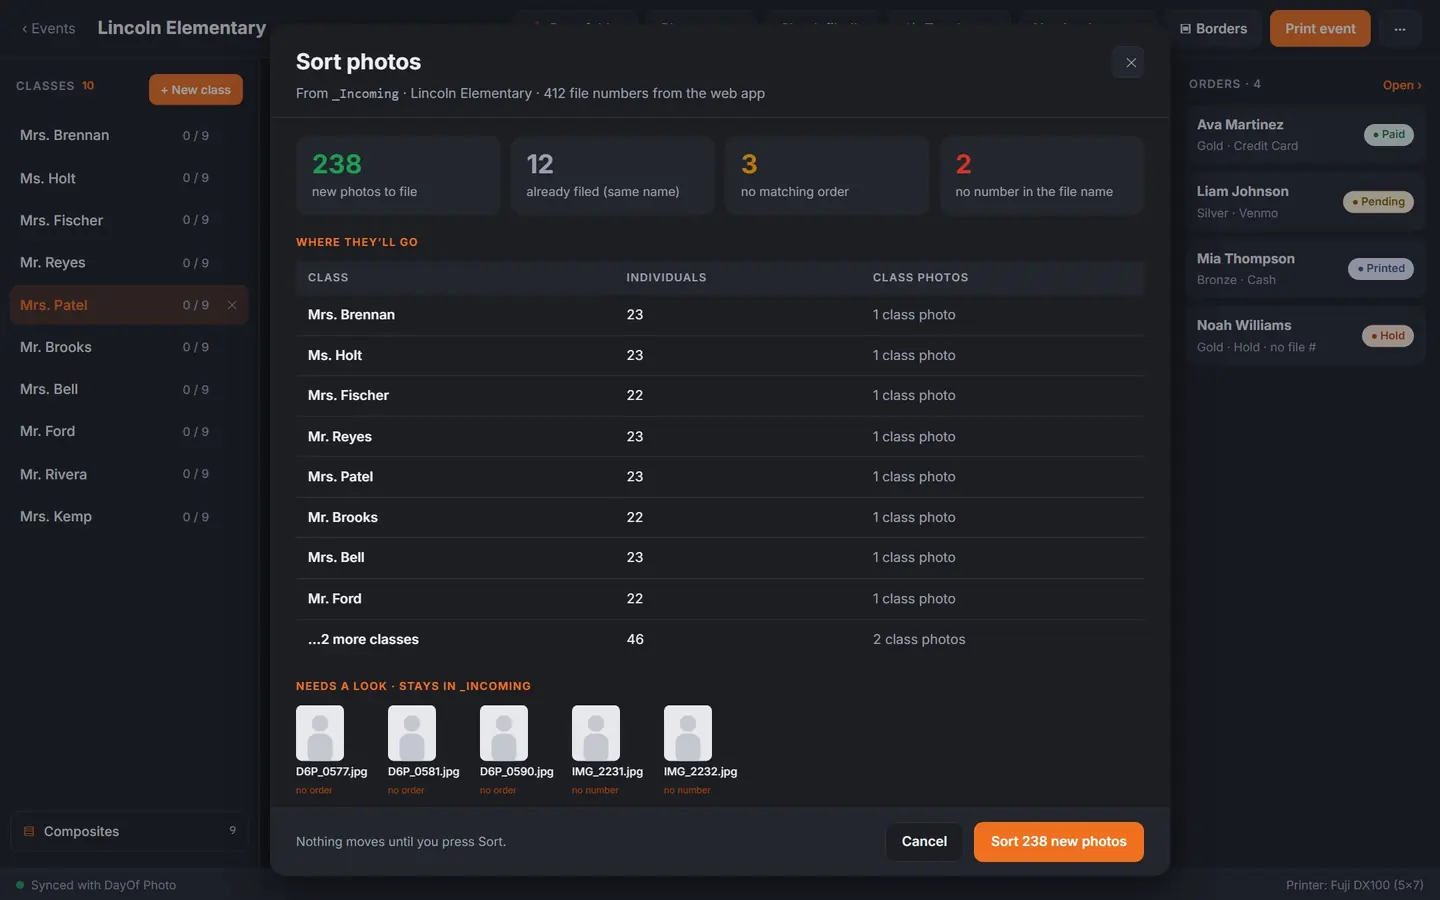Click the Hold status badge
Image resolution: width=1440 pixels, height=900 pixels.
click(1388, 336)
